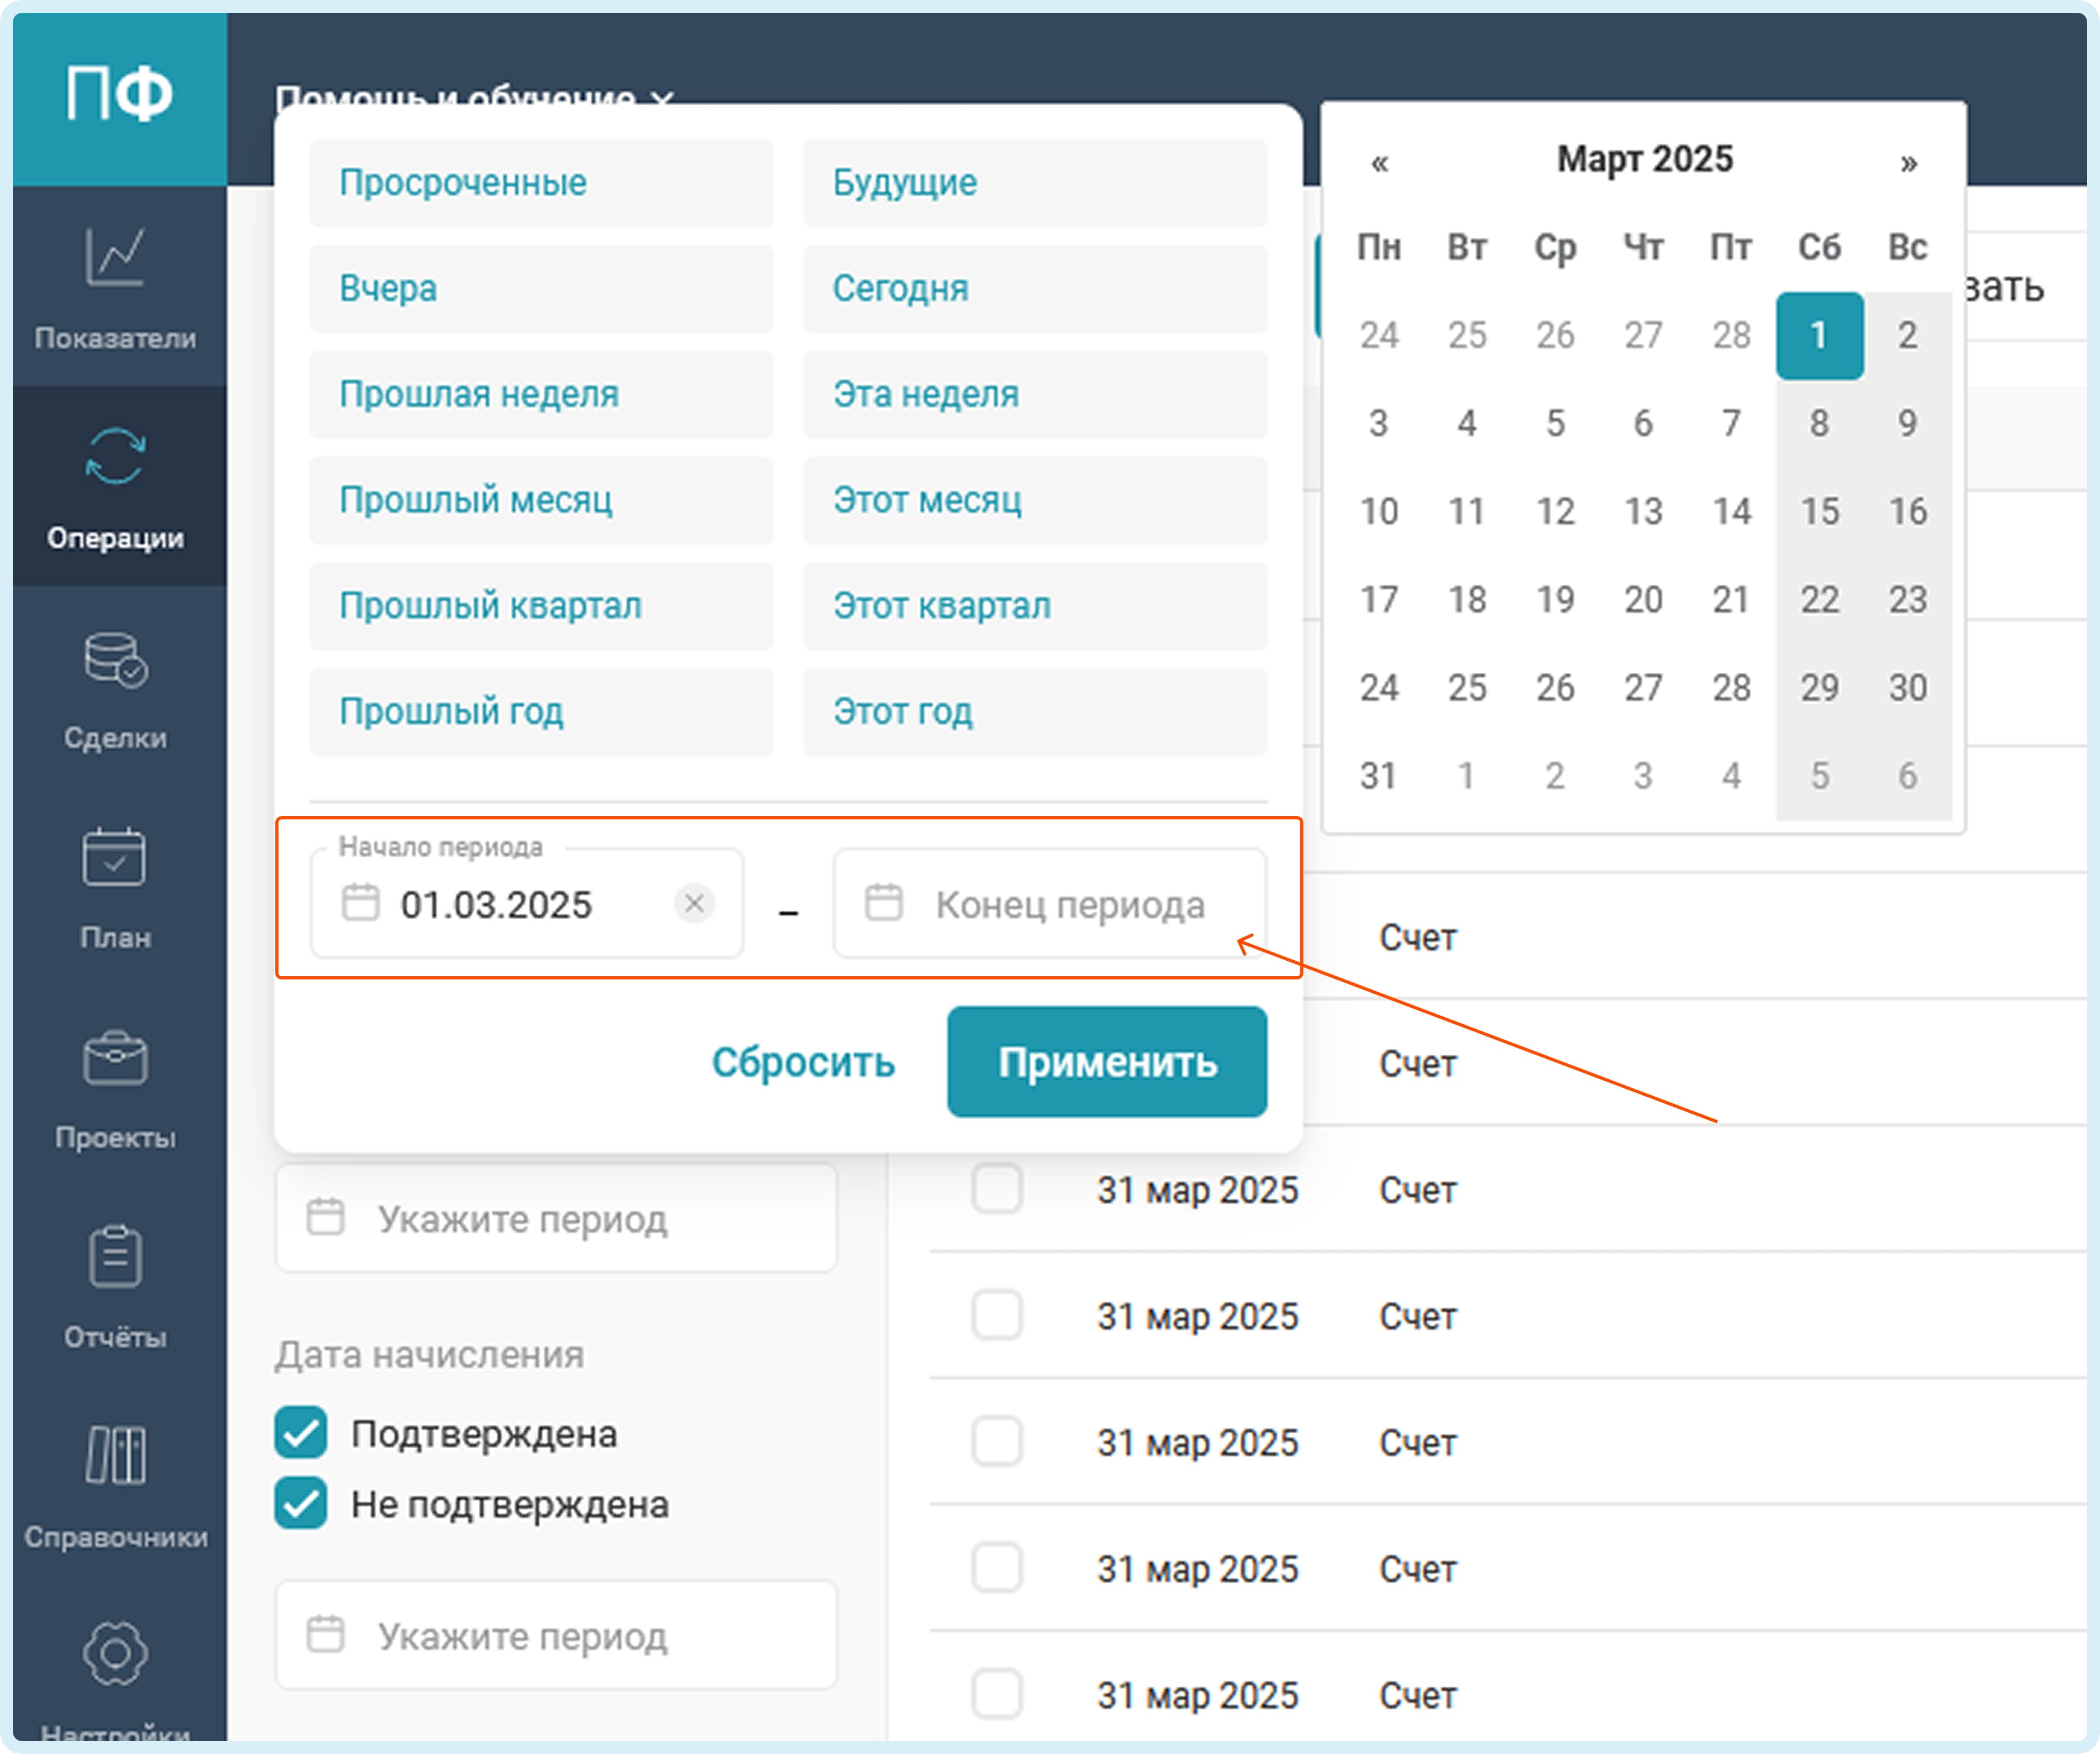The height and width of the screenshot is (1754, 2100).
Task: Select the Эта неделя preset
Action: point(1035,395)
